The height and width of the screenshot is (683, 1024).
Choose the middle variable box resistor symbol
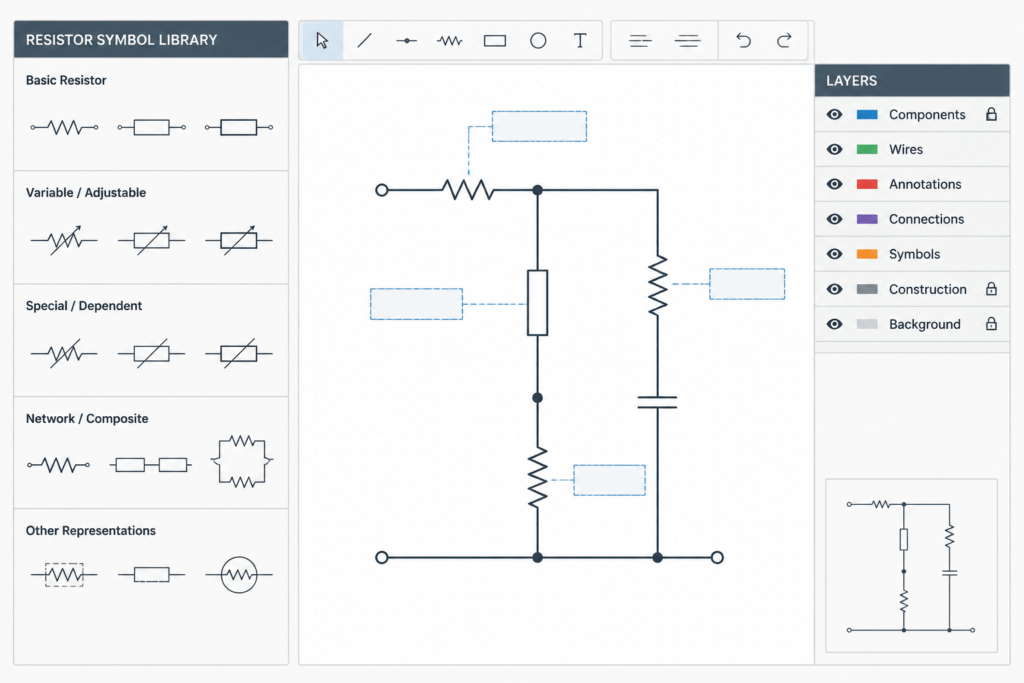[152, 240]
